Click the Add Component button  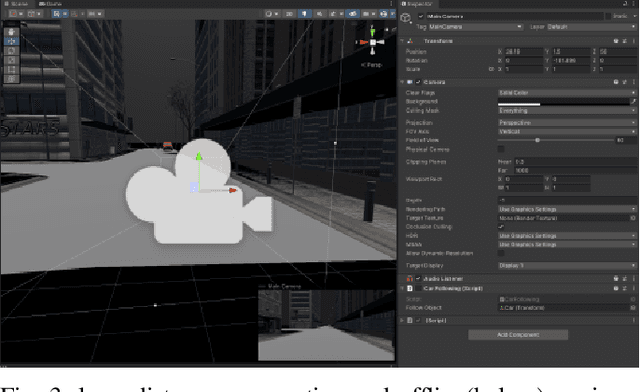(x=518, y=335)
